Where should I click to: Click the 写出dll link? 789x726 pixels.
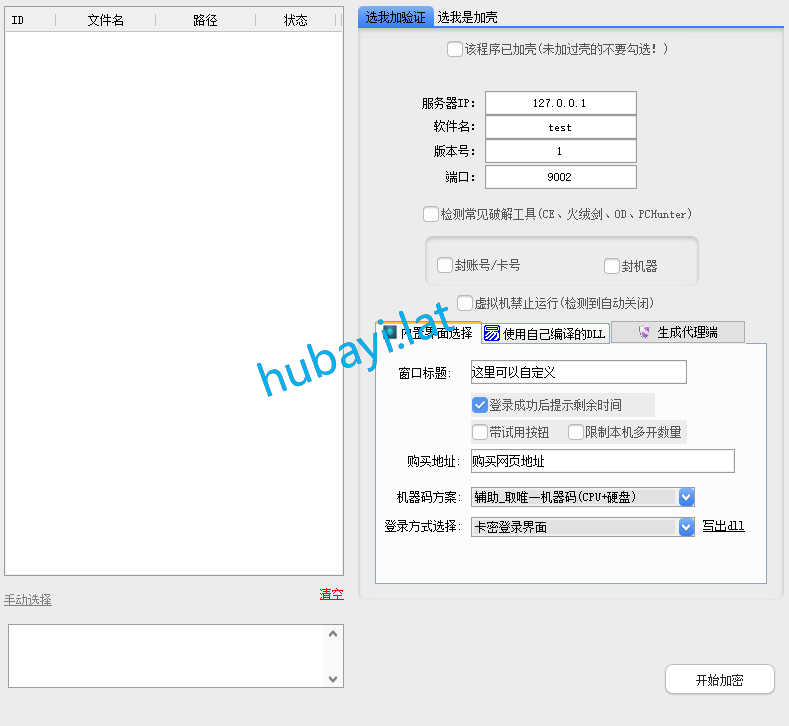(723, 526)
